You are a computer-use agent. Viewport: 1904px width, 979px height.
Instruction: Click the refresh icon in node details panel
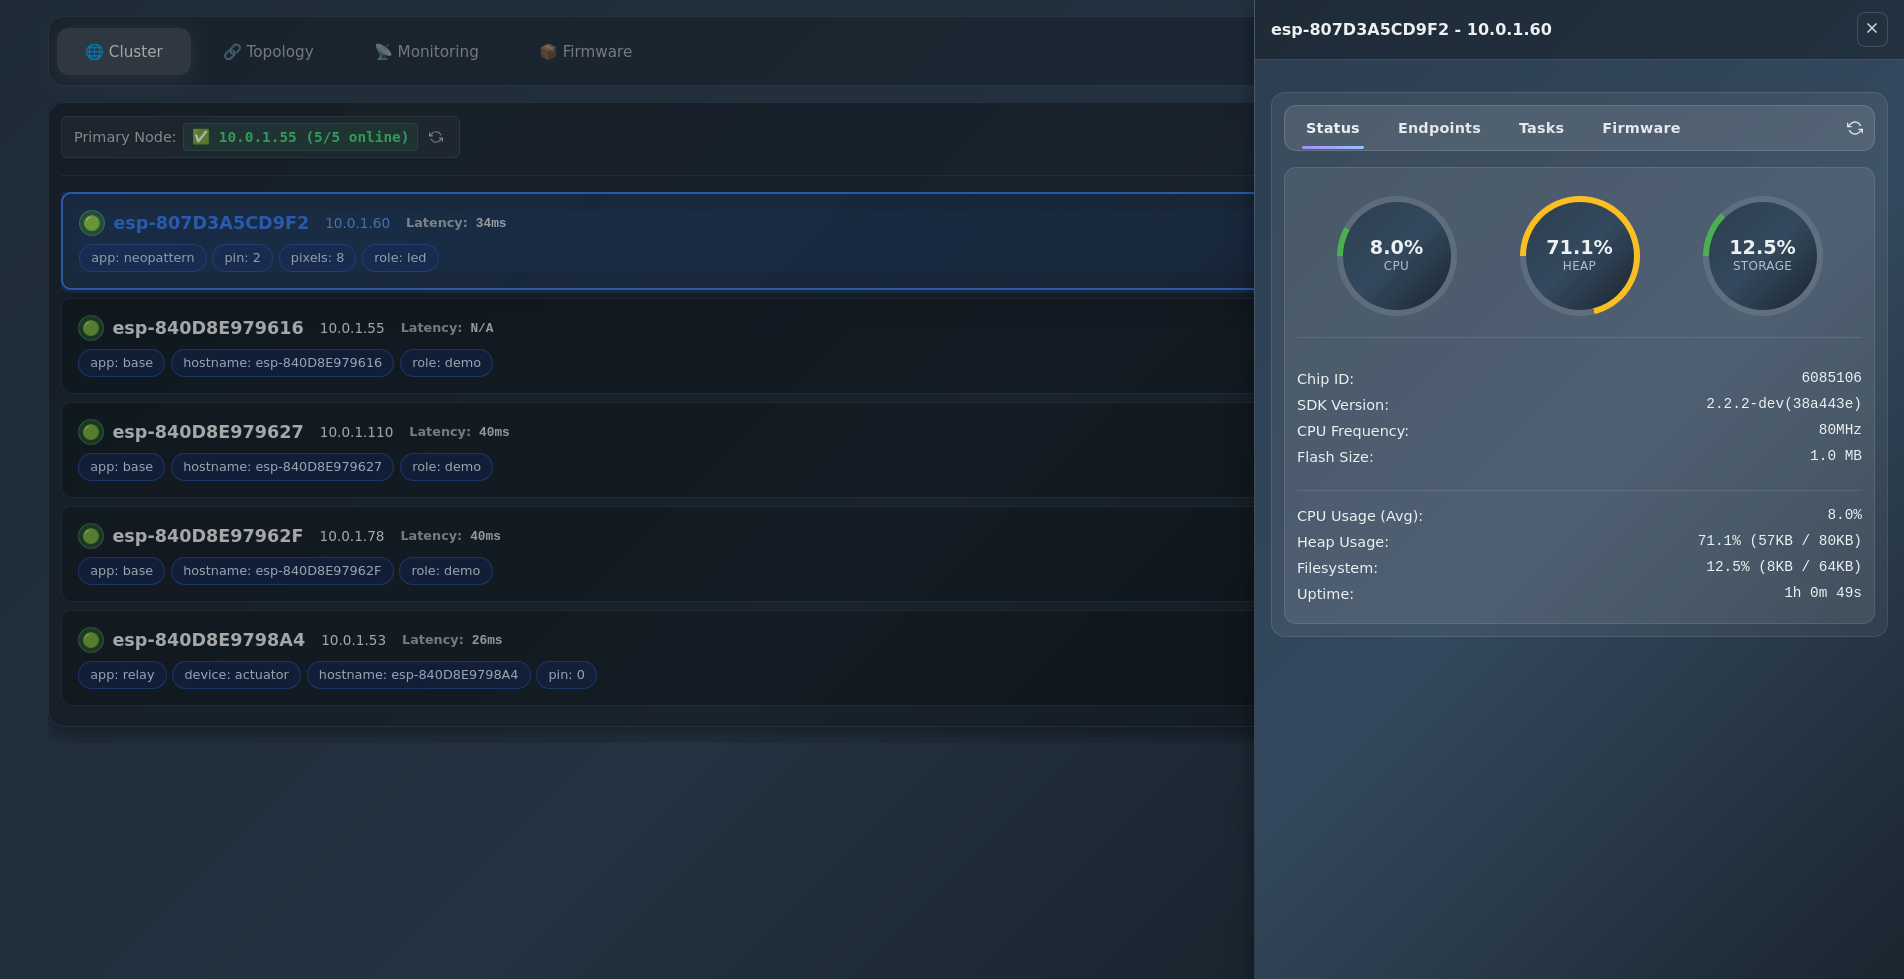point(1854,128)
